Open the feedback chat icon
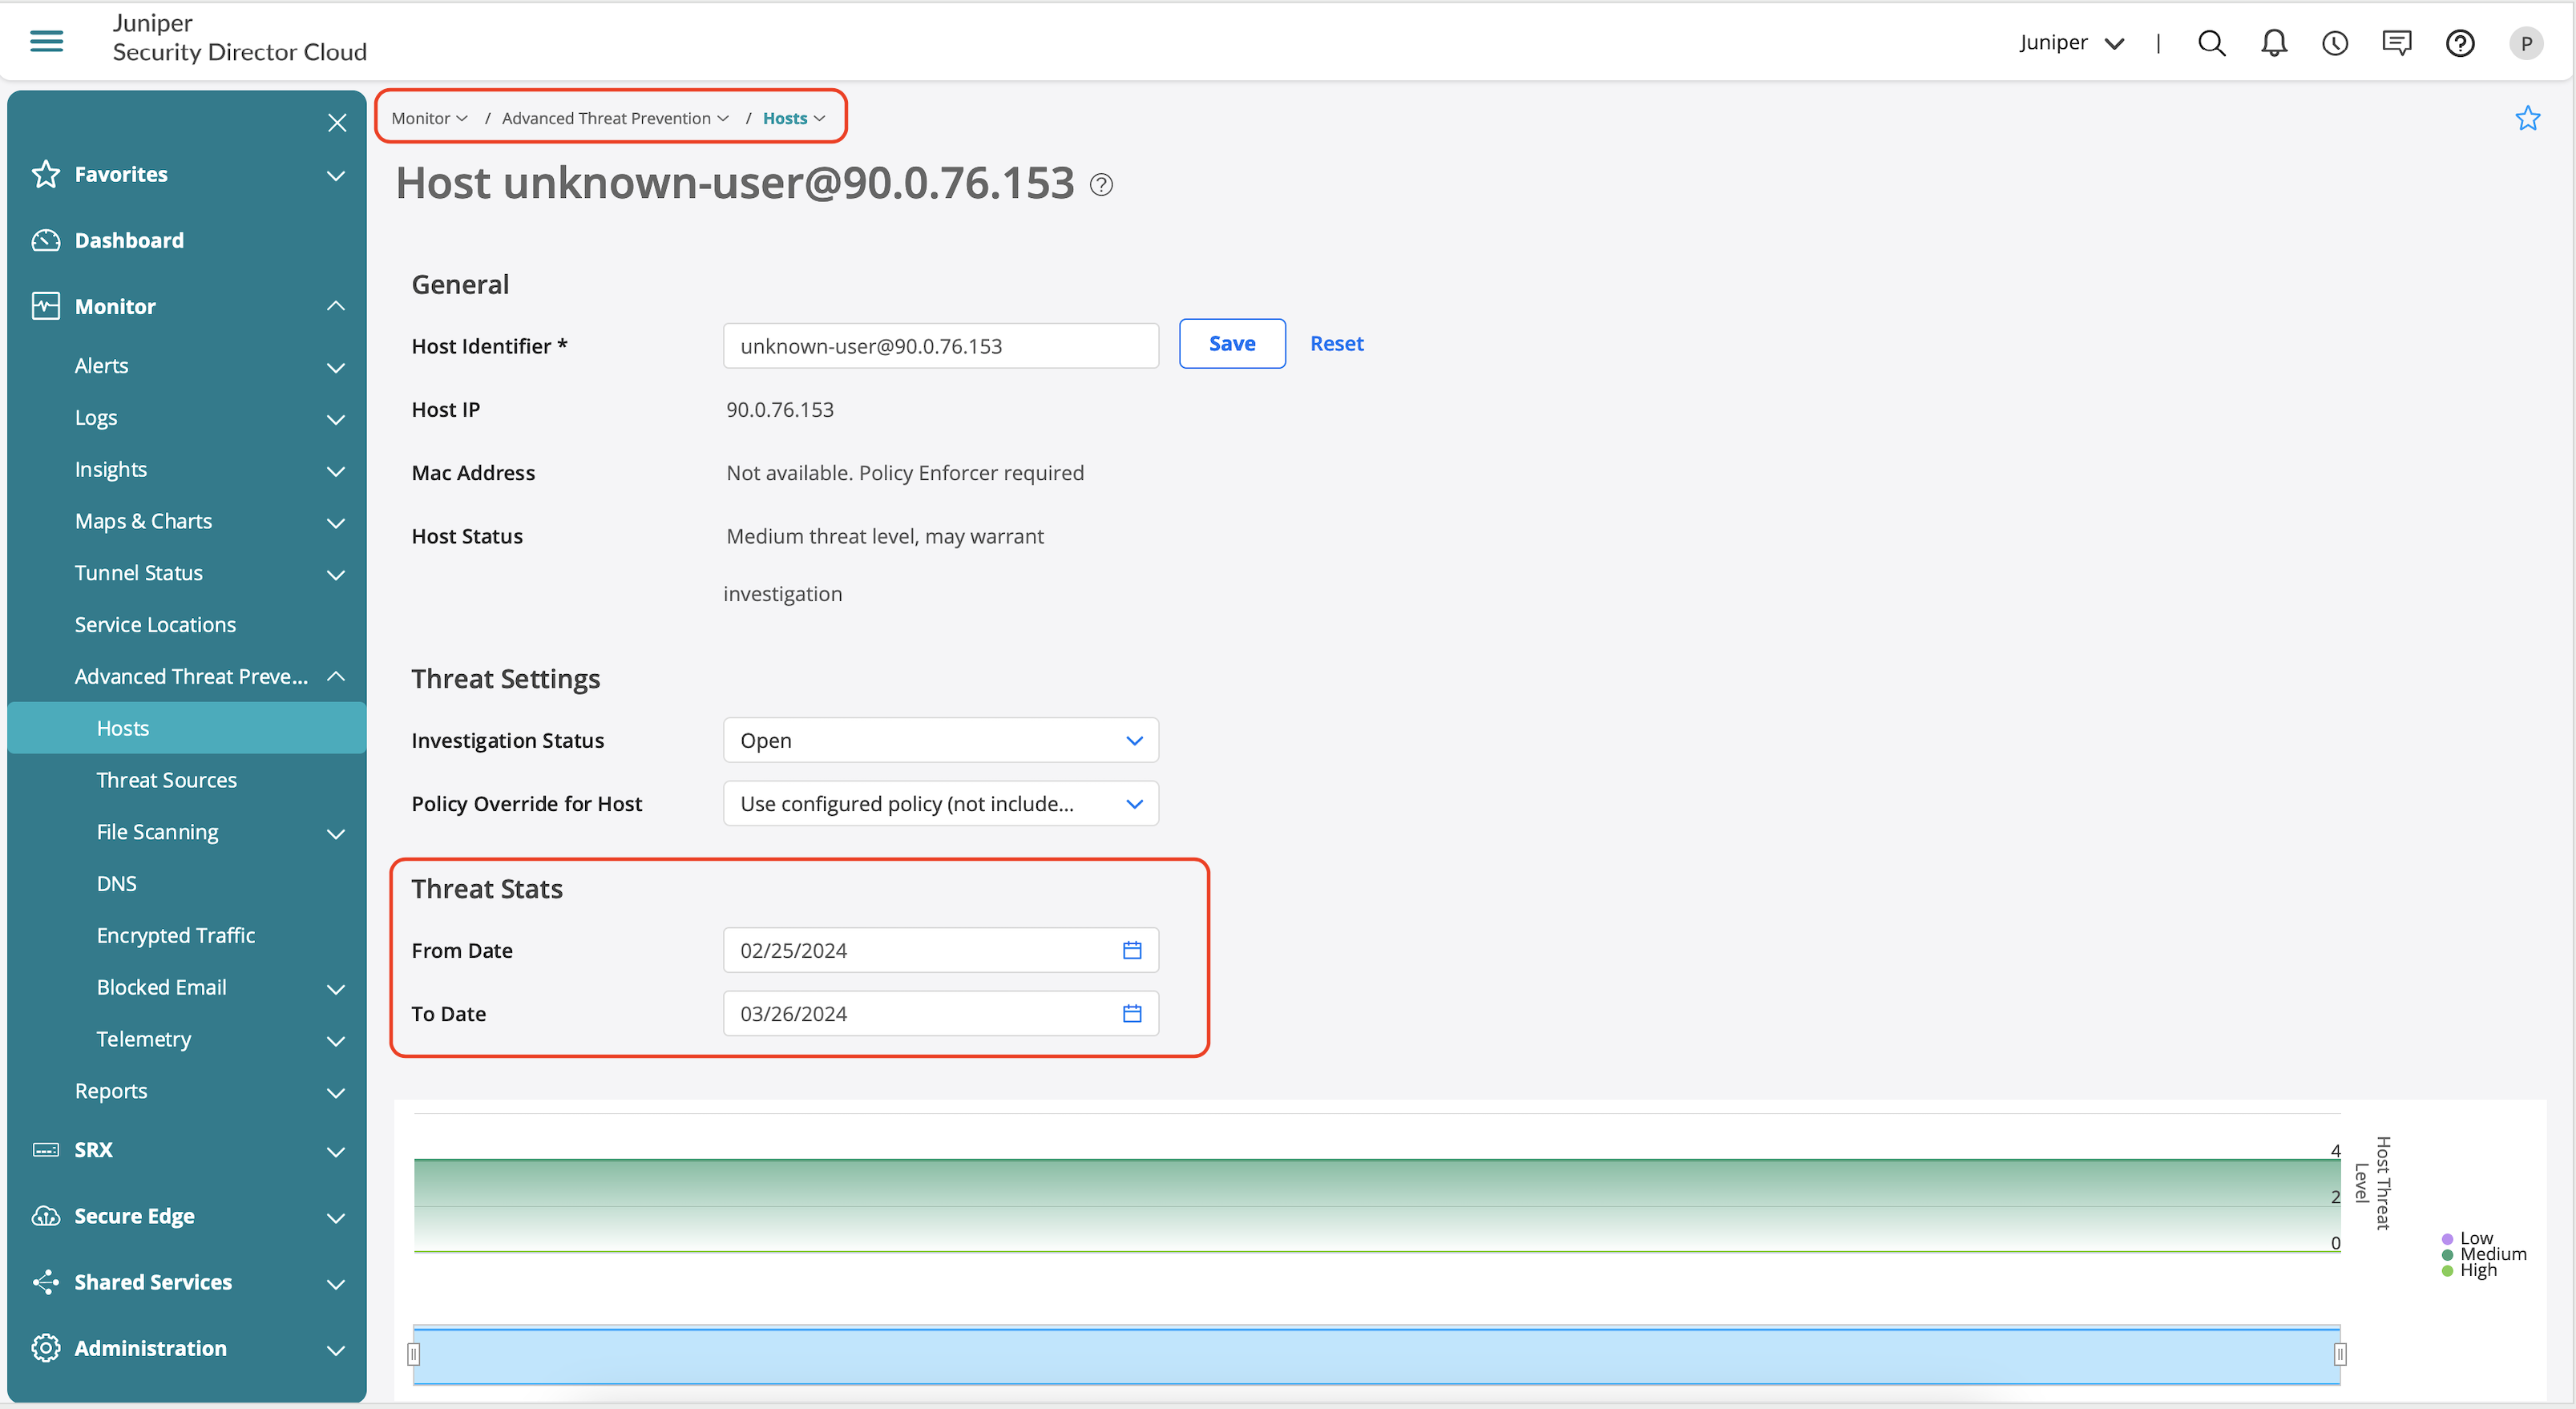Image resolution: width=2576 pixels, height=1409 pixels. click(2397, 43)
